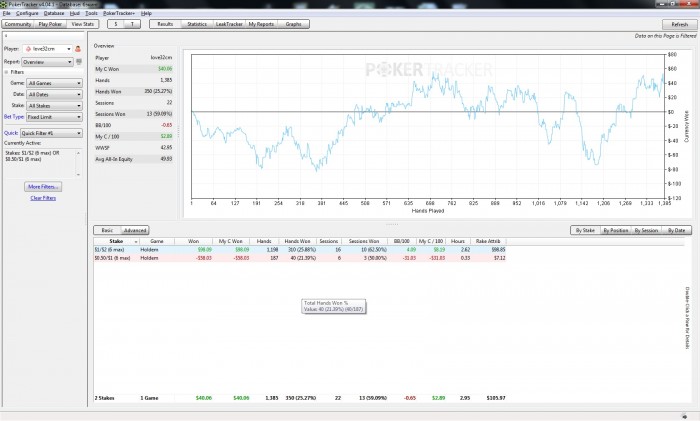Open the Hud menu
The height and width of the screenshot is (421, 700).
click(x=75, y=13)
